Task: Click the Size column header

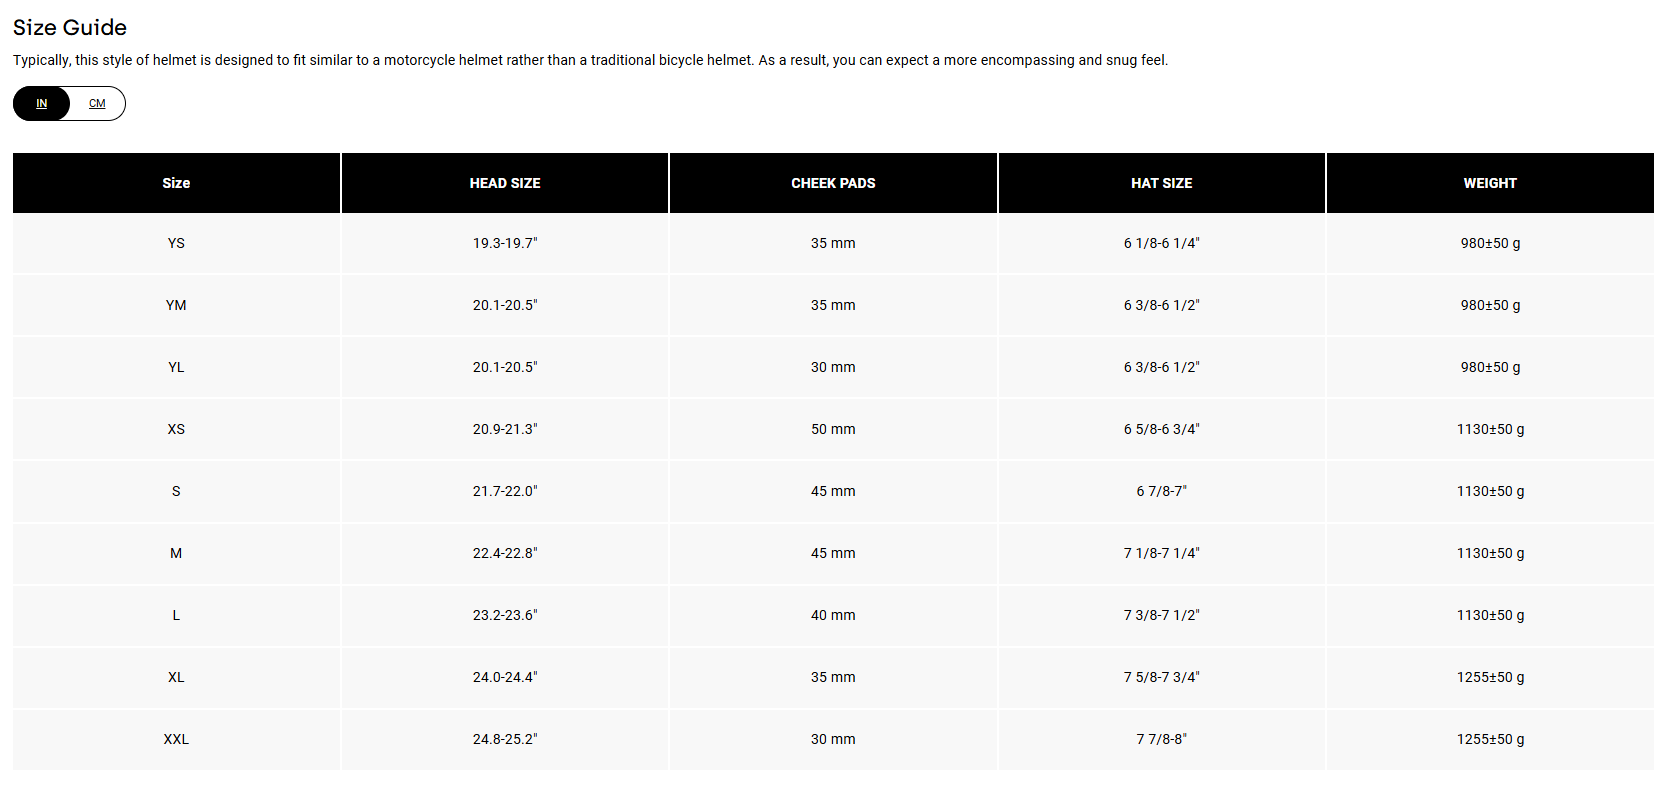Action: click(176, 183)
